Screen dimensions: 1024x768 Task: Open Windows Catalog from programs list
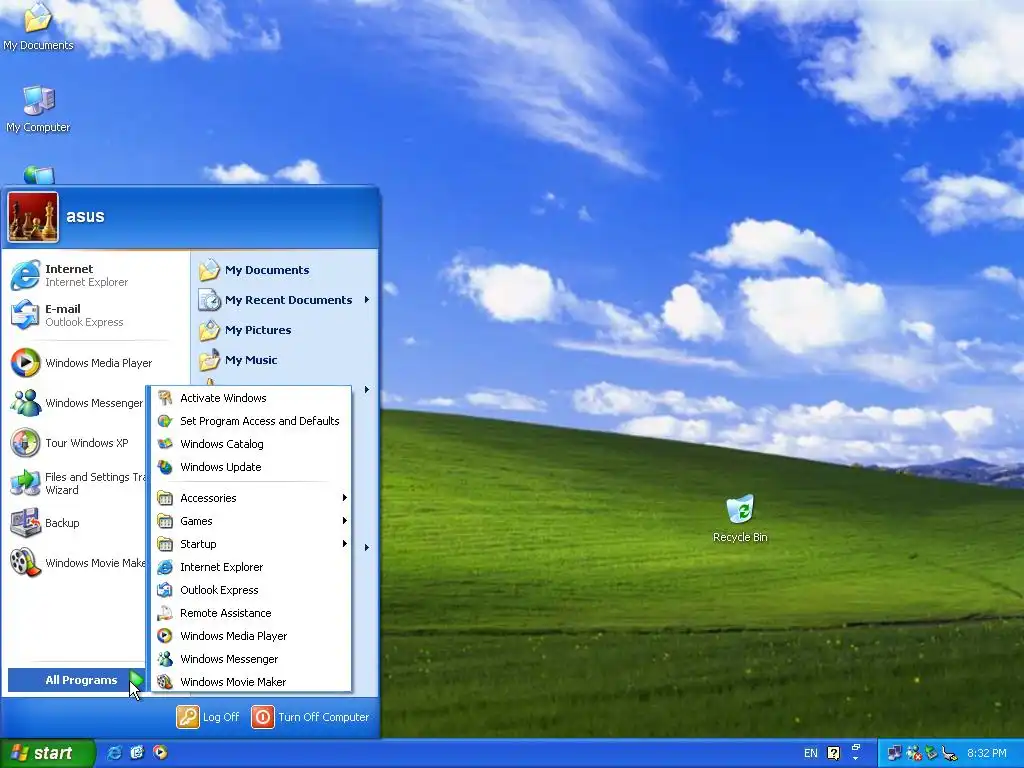pos(251,444)
